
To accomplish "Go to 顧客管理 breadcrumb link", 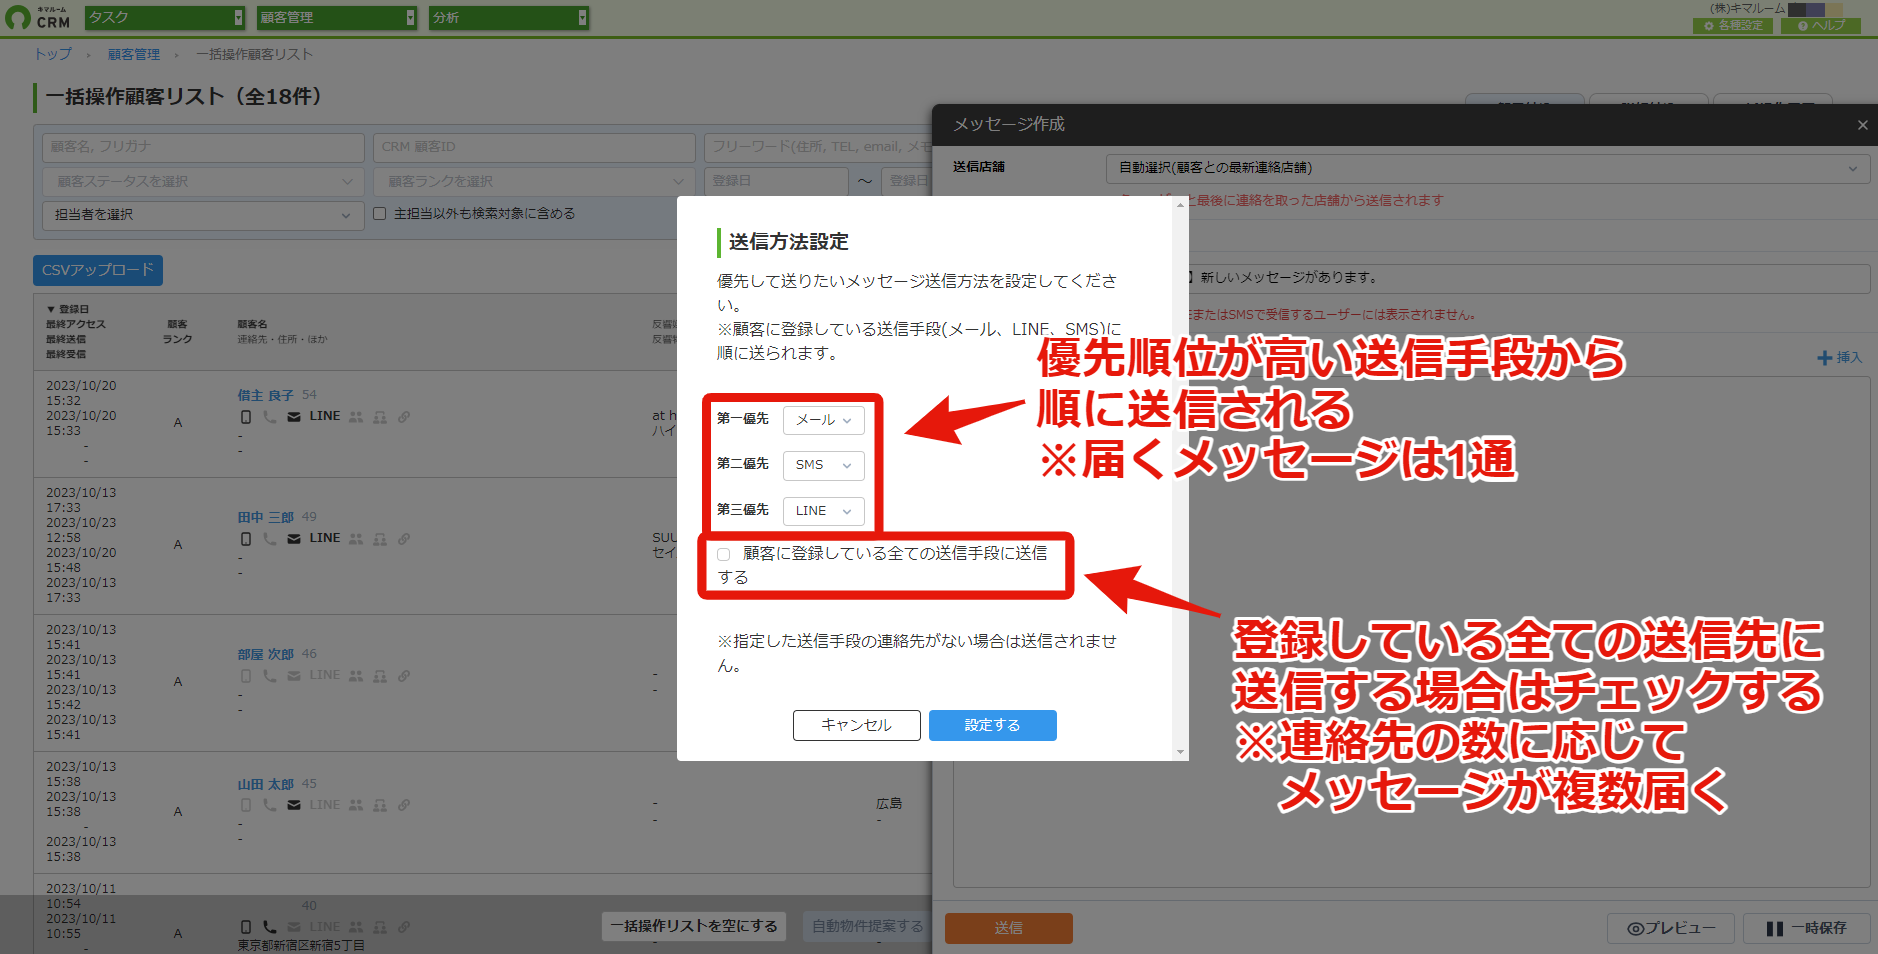I will click(x=134, y=54).
